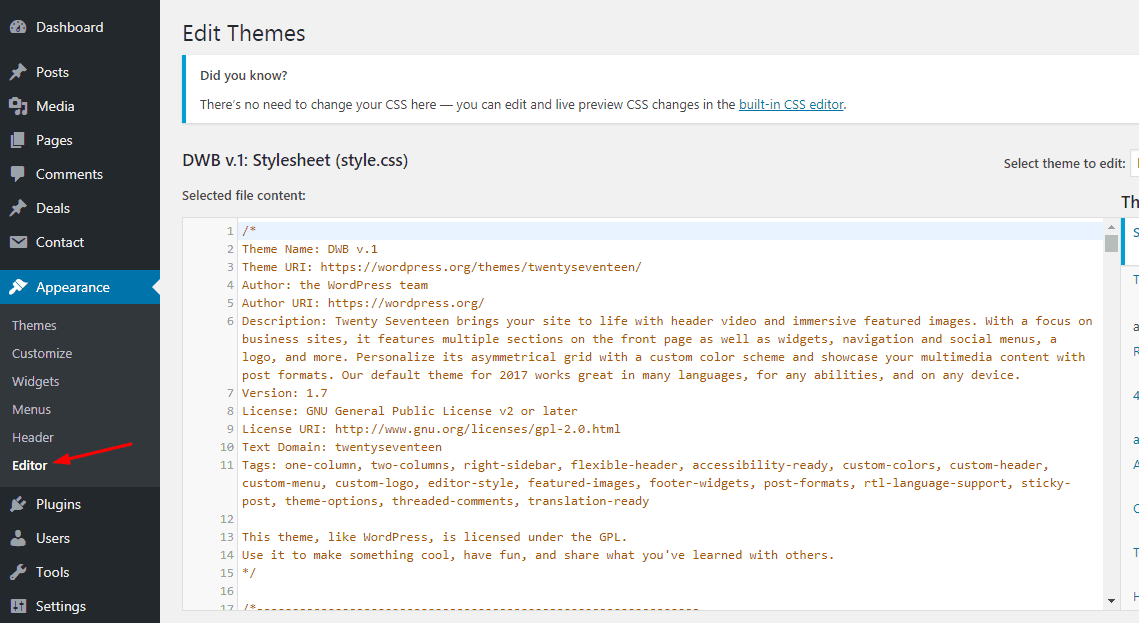Select Themes in the Appearance submenu
The width and height of the screenshot is (1139, 623).
pyautogui.click(x=34, y=324)
